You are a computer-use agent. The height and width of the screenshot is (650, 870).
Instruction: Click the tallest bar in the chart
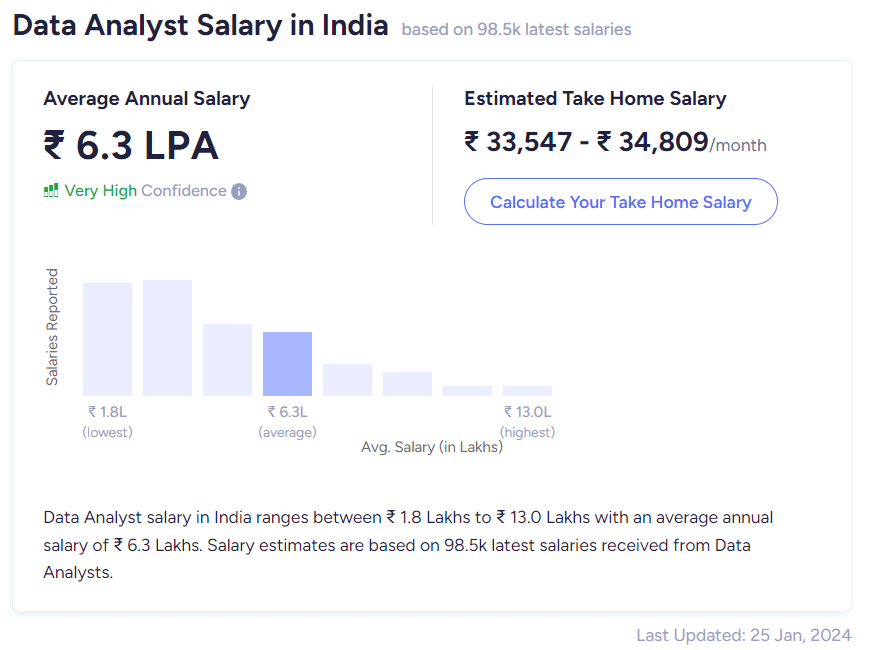[x=167, y=337]
